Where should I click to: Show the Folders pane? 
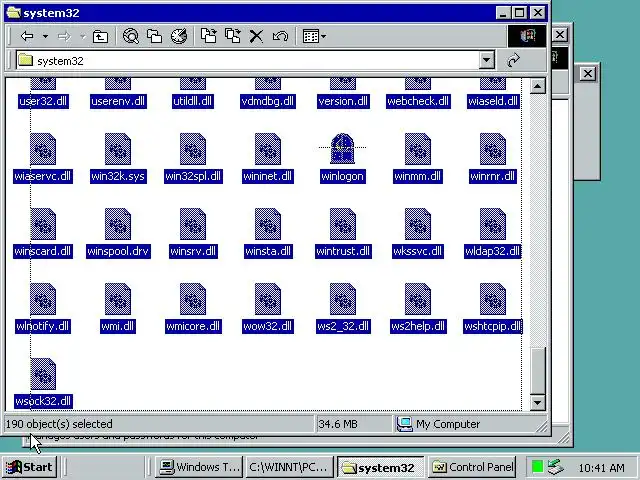pyautogui.click(x=155, y=36)
